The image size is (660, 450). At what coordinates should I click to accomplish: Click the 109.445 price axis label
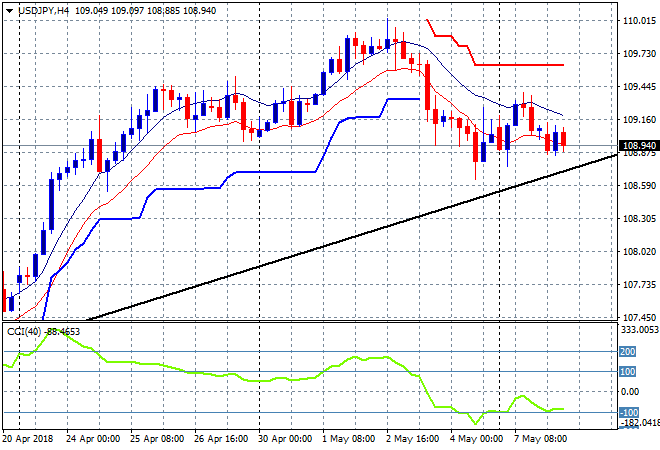[x=639, y=87]
